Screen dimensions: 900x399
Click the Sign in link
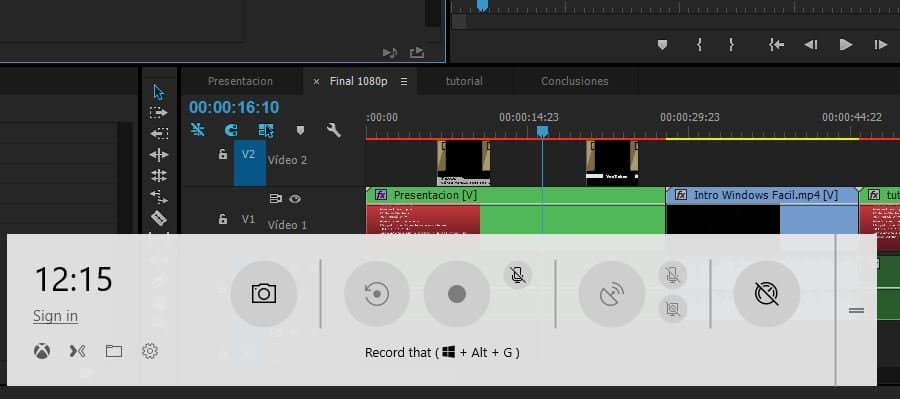coord(55,316)
